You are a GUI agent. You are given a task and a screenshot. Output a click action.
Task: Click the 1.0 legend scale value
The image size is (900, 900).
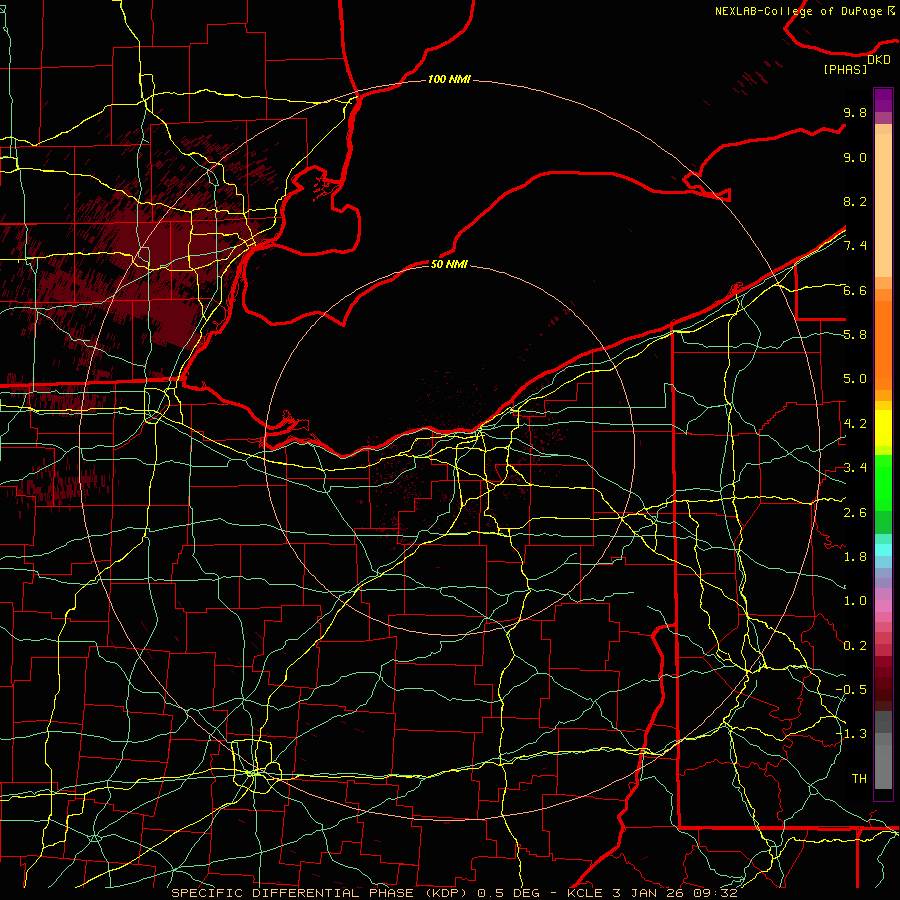point(855,601)
